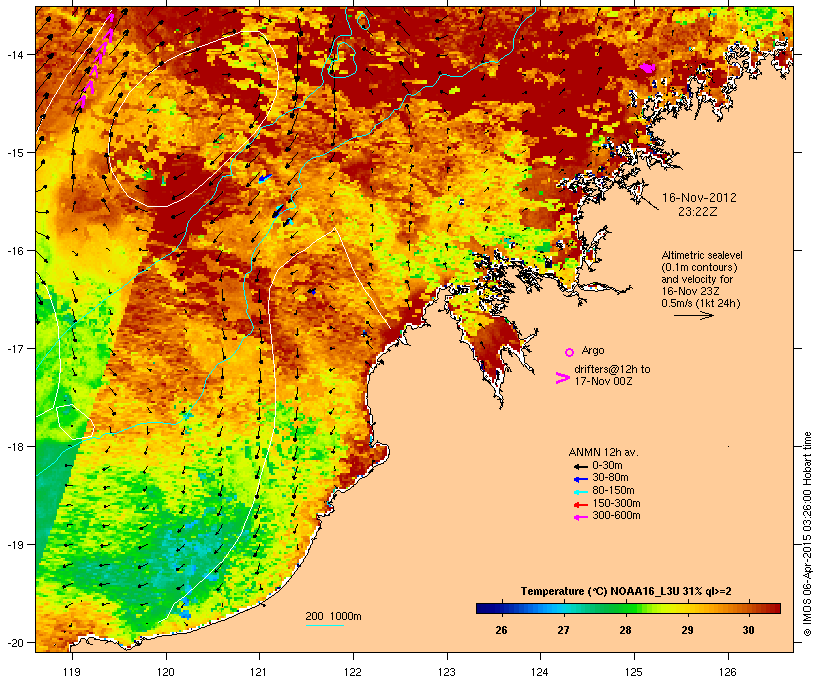Click the (0.1m contours) text
The width and height of the screenshot is (820, 680).
(x=700, y=267)
